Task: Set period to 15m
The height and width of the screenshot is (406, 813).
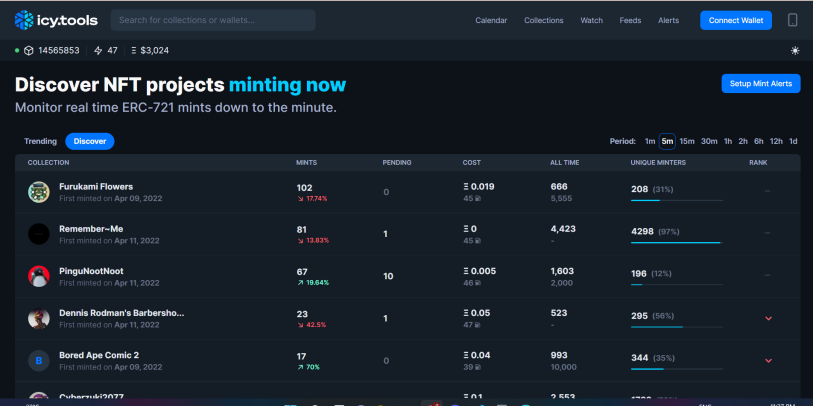Action: point(687,141)
